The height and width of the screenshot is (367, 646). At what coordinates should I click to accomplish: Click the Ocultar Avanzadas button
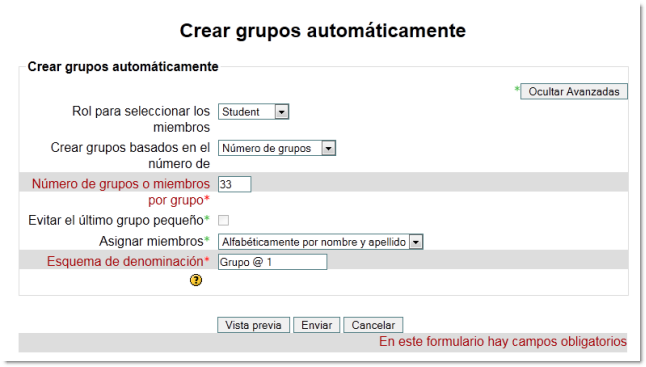pos(574,91)
